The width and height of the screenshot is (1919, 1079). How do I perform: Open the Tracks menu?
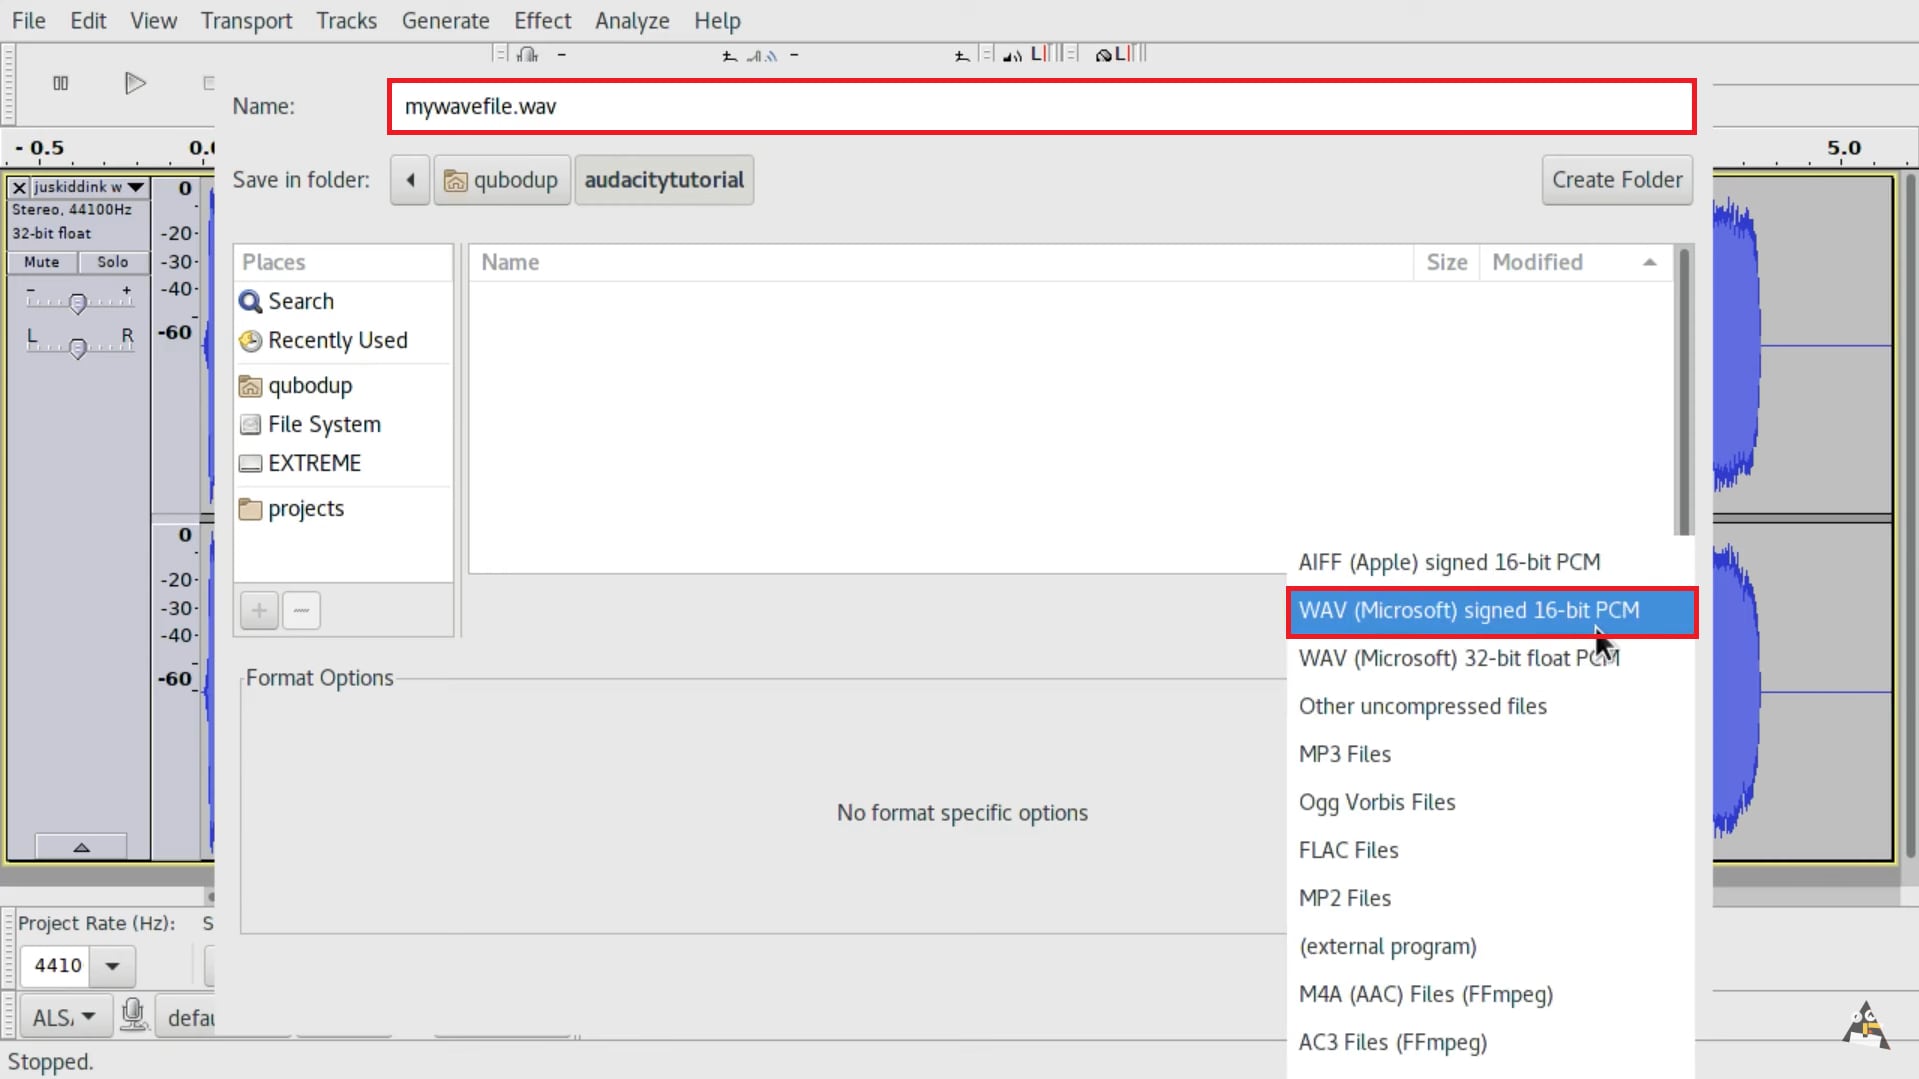pos(346,20)
